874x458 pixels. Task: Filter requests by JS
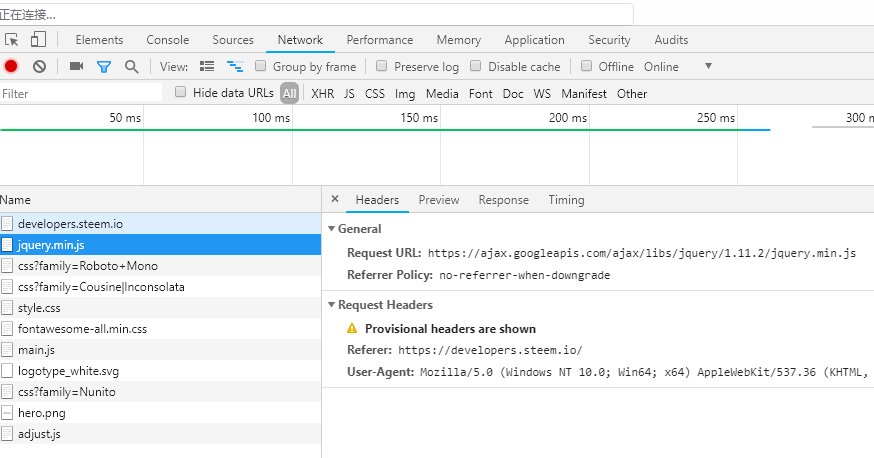[349, 94]
